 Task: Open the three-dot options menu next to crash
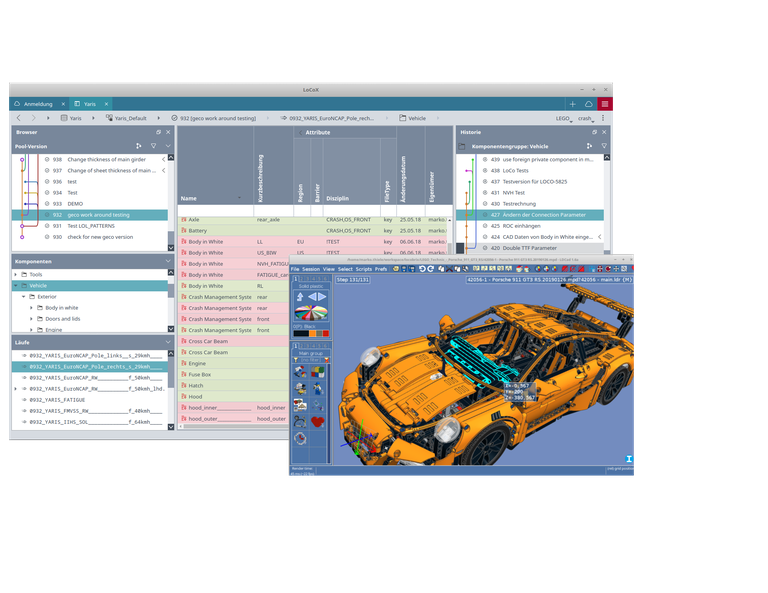[x=603, y=118]
